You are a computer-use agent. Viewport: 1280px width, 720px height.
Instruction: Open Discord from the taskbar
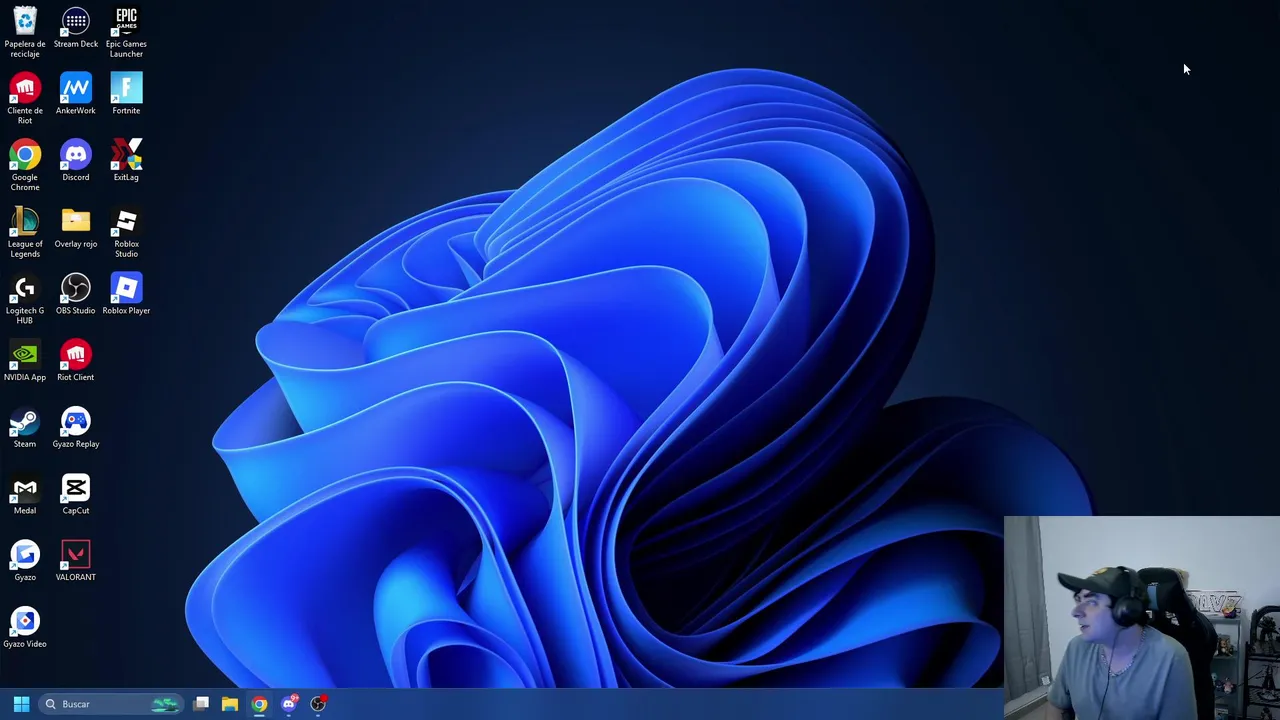click(289, 704)
